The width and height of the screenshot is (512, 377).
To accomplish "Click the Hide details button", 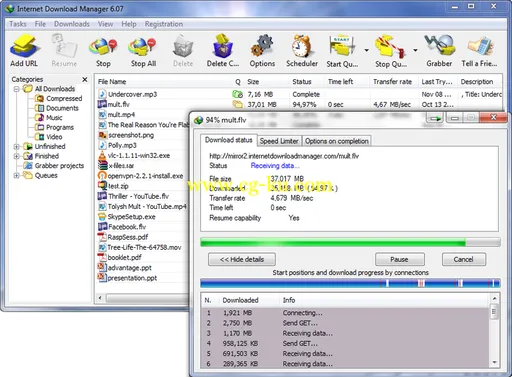I will [242, 259].
